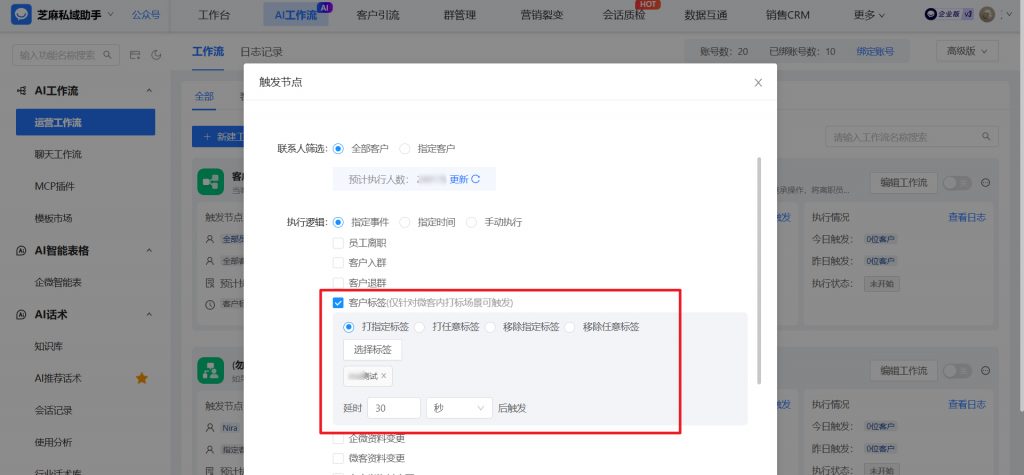Collapse the AI工作流 sidebar group

click(148, 90)
